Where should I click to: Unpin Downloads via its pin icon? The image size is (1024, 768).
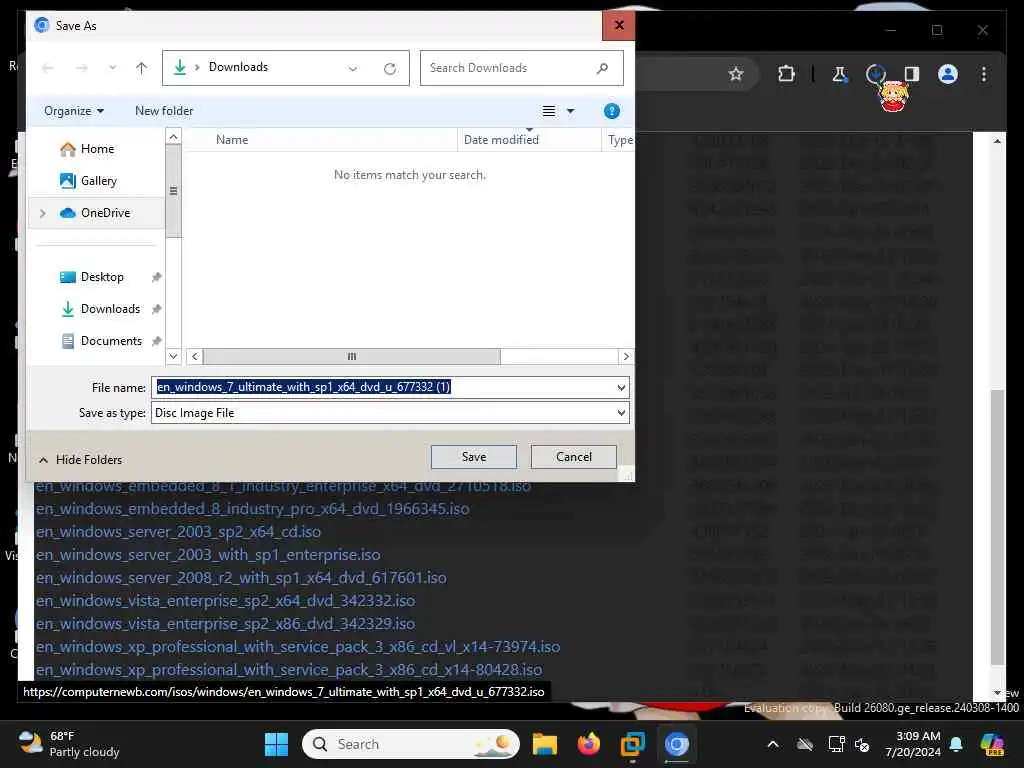156,309
